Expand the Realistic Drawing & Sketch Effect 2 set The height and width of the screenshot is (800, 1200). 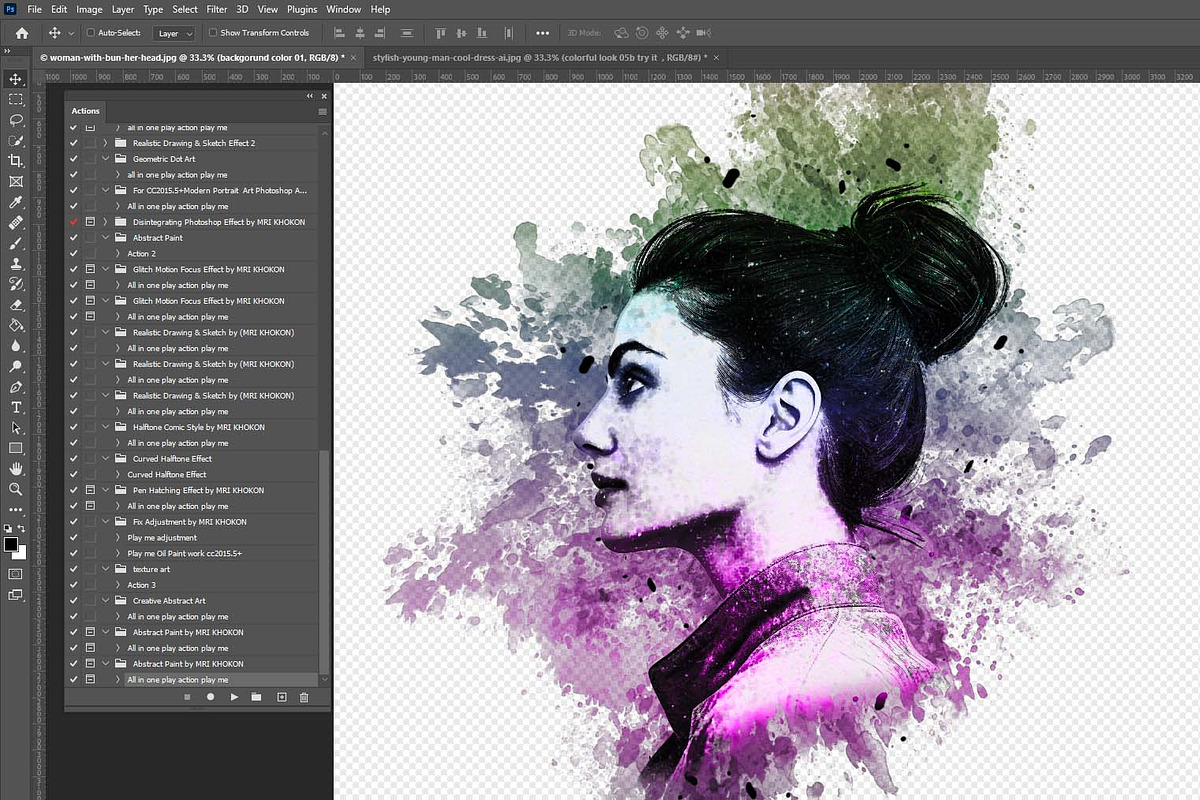[106, 143]
